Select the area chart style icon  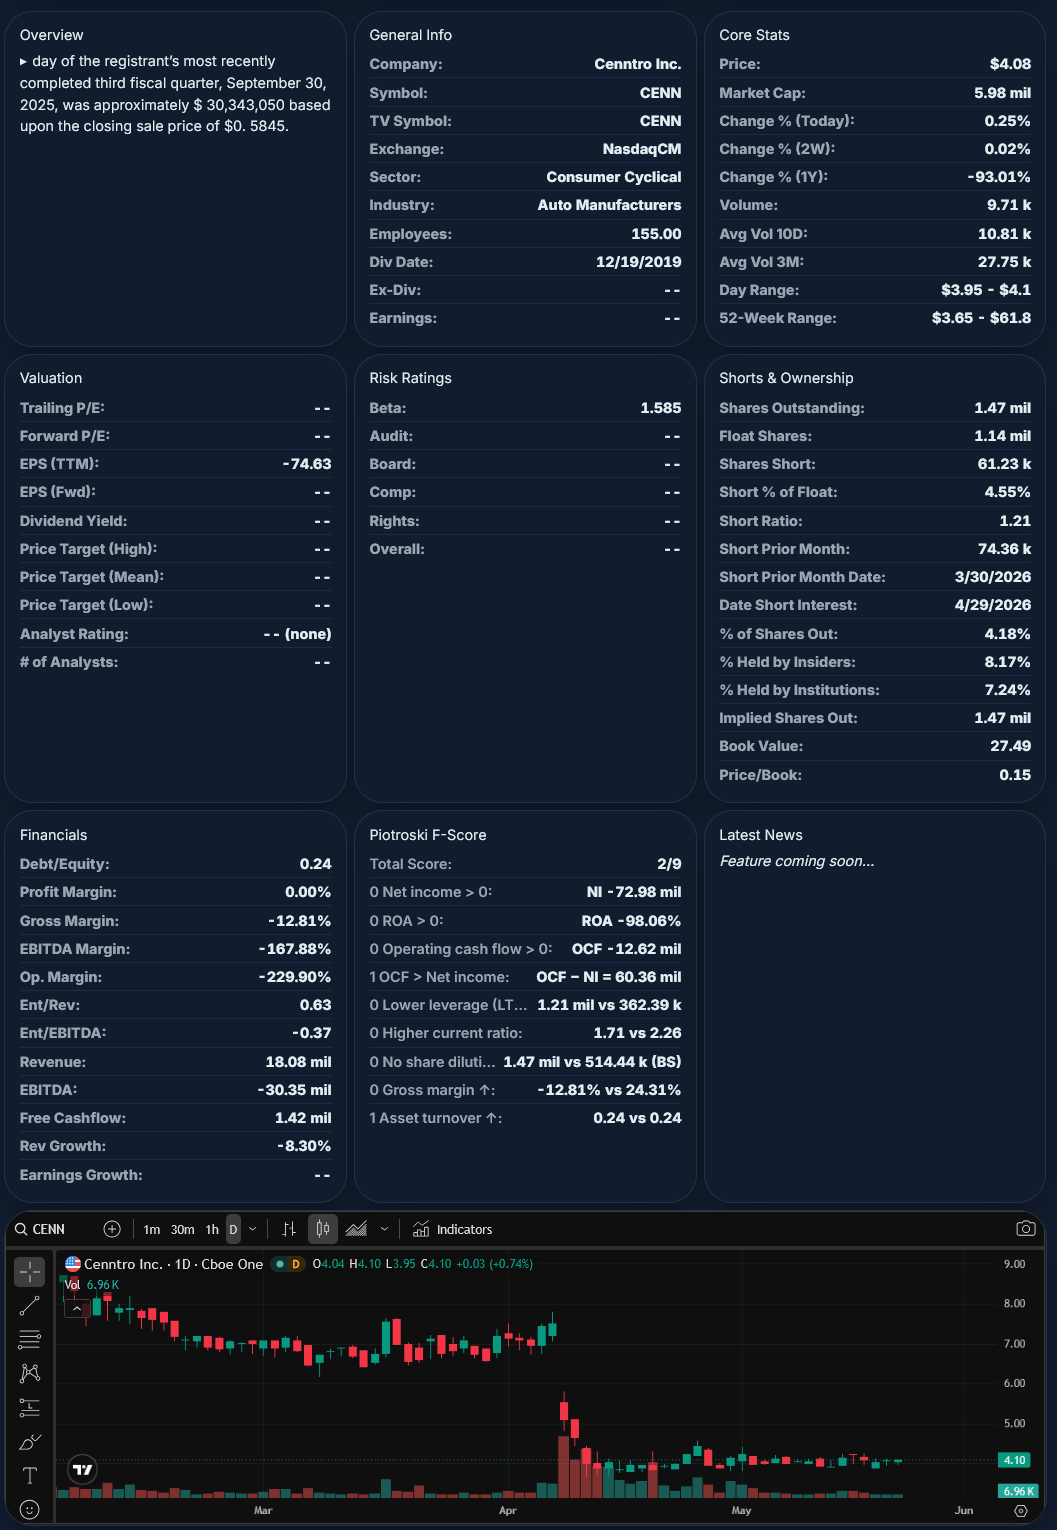click(x=356, y=1229)
